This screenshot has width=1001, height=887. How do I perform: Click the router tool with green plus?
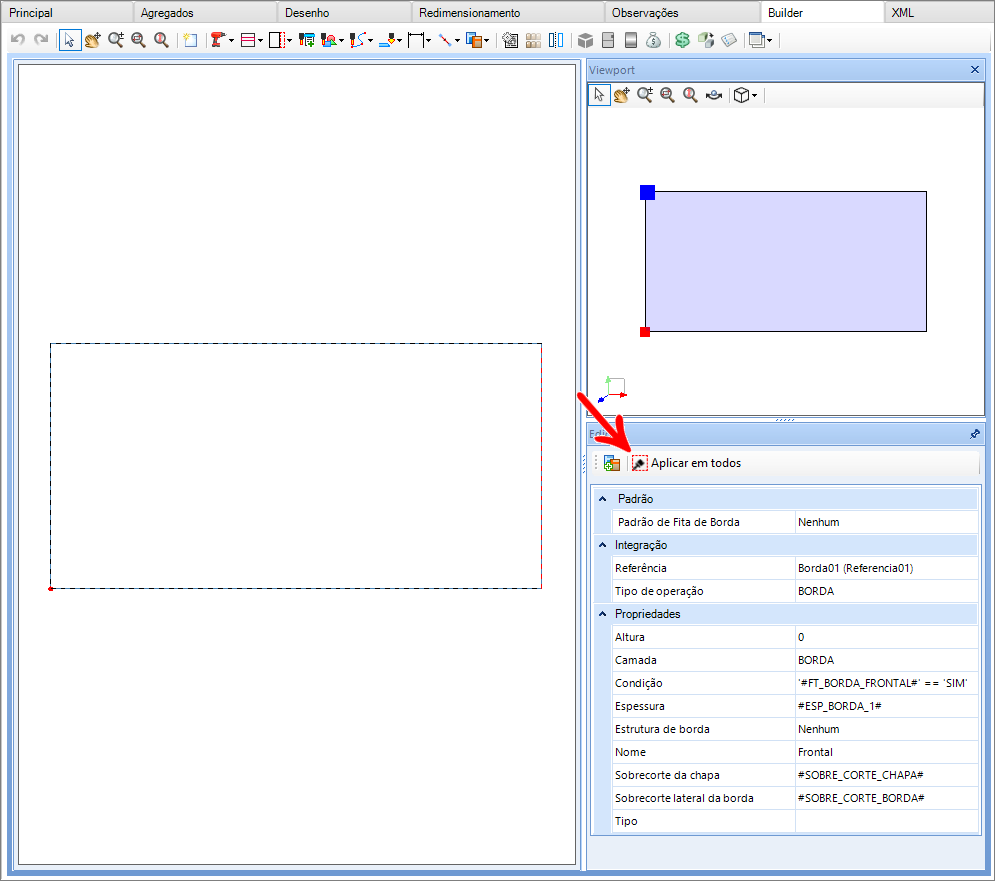click(x=307, y=40)
